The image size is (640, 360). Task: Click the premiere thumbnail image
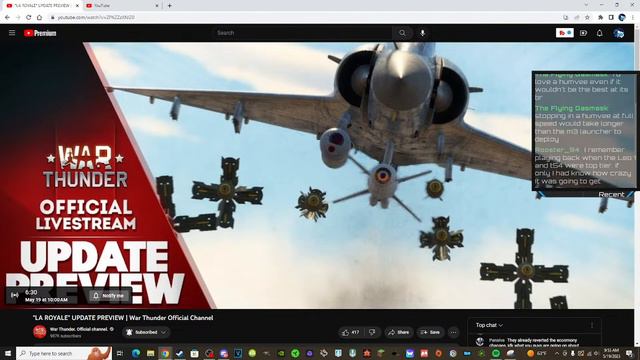[x=318, y=176]
